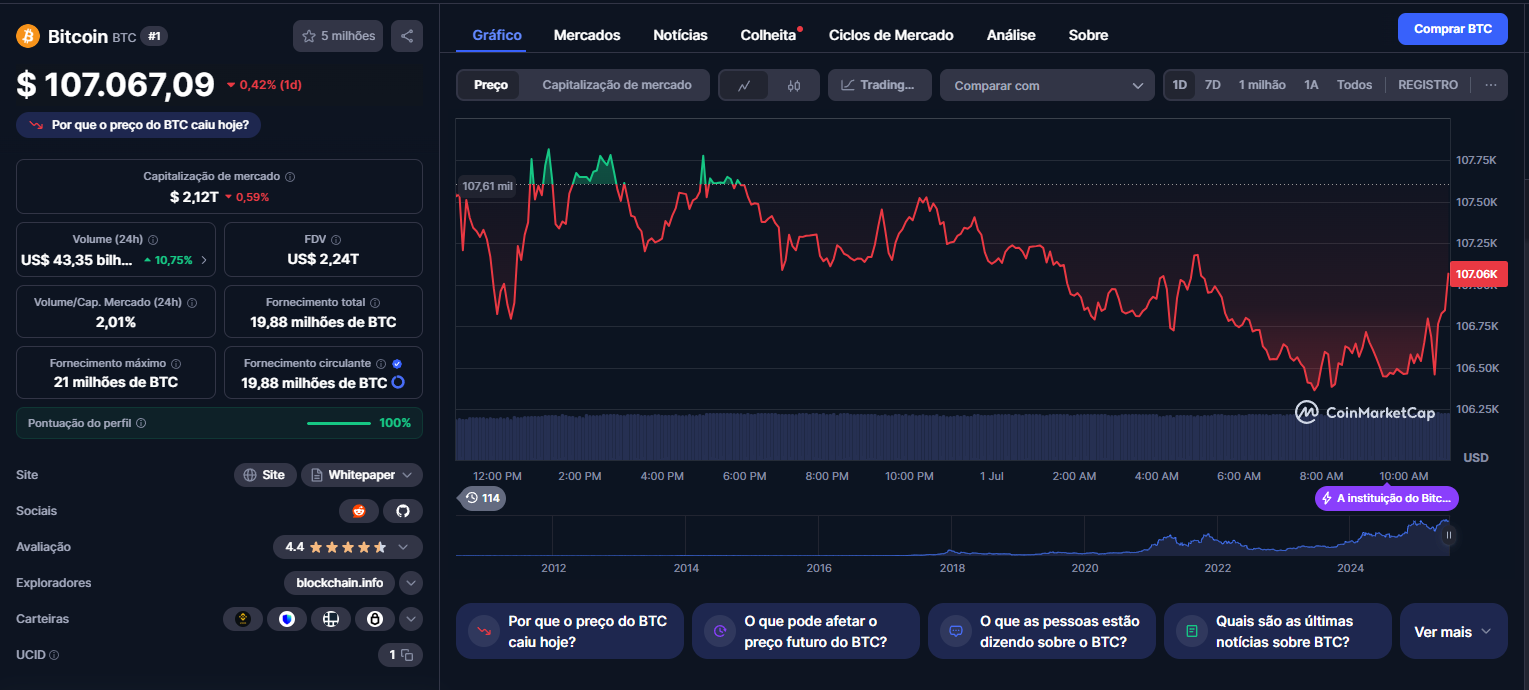Click the circulating supply ring icon
The image size is (1529, 690).
[x=398, y=382]
